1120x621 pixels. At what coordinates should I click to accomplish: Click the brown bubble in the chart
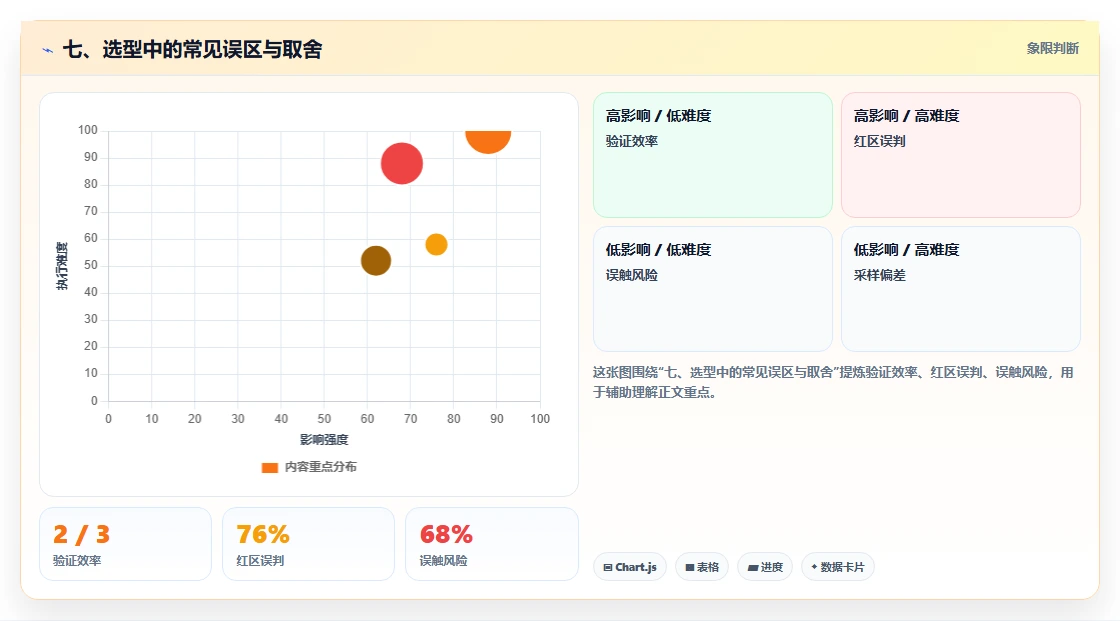pyautogui.click(x=376, y=261)
